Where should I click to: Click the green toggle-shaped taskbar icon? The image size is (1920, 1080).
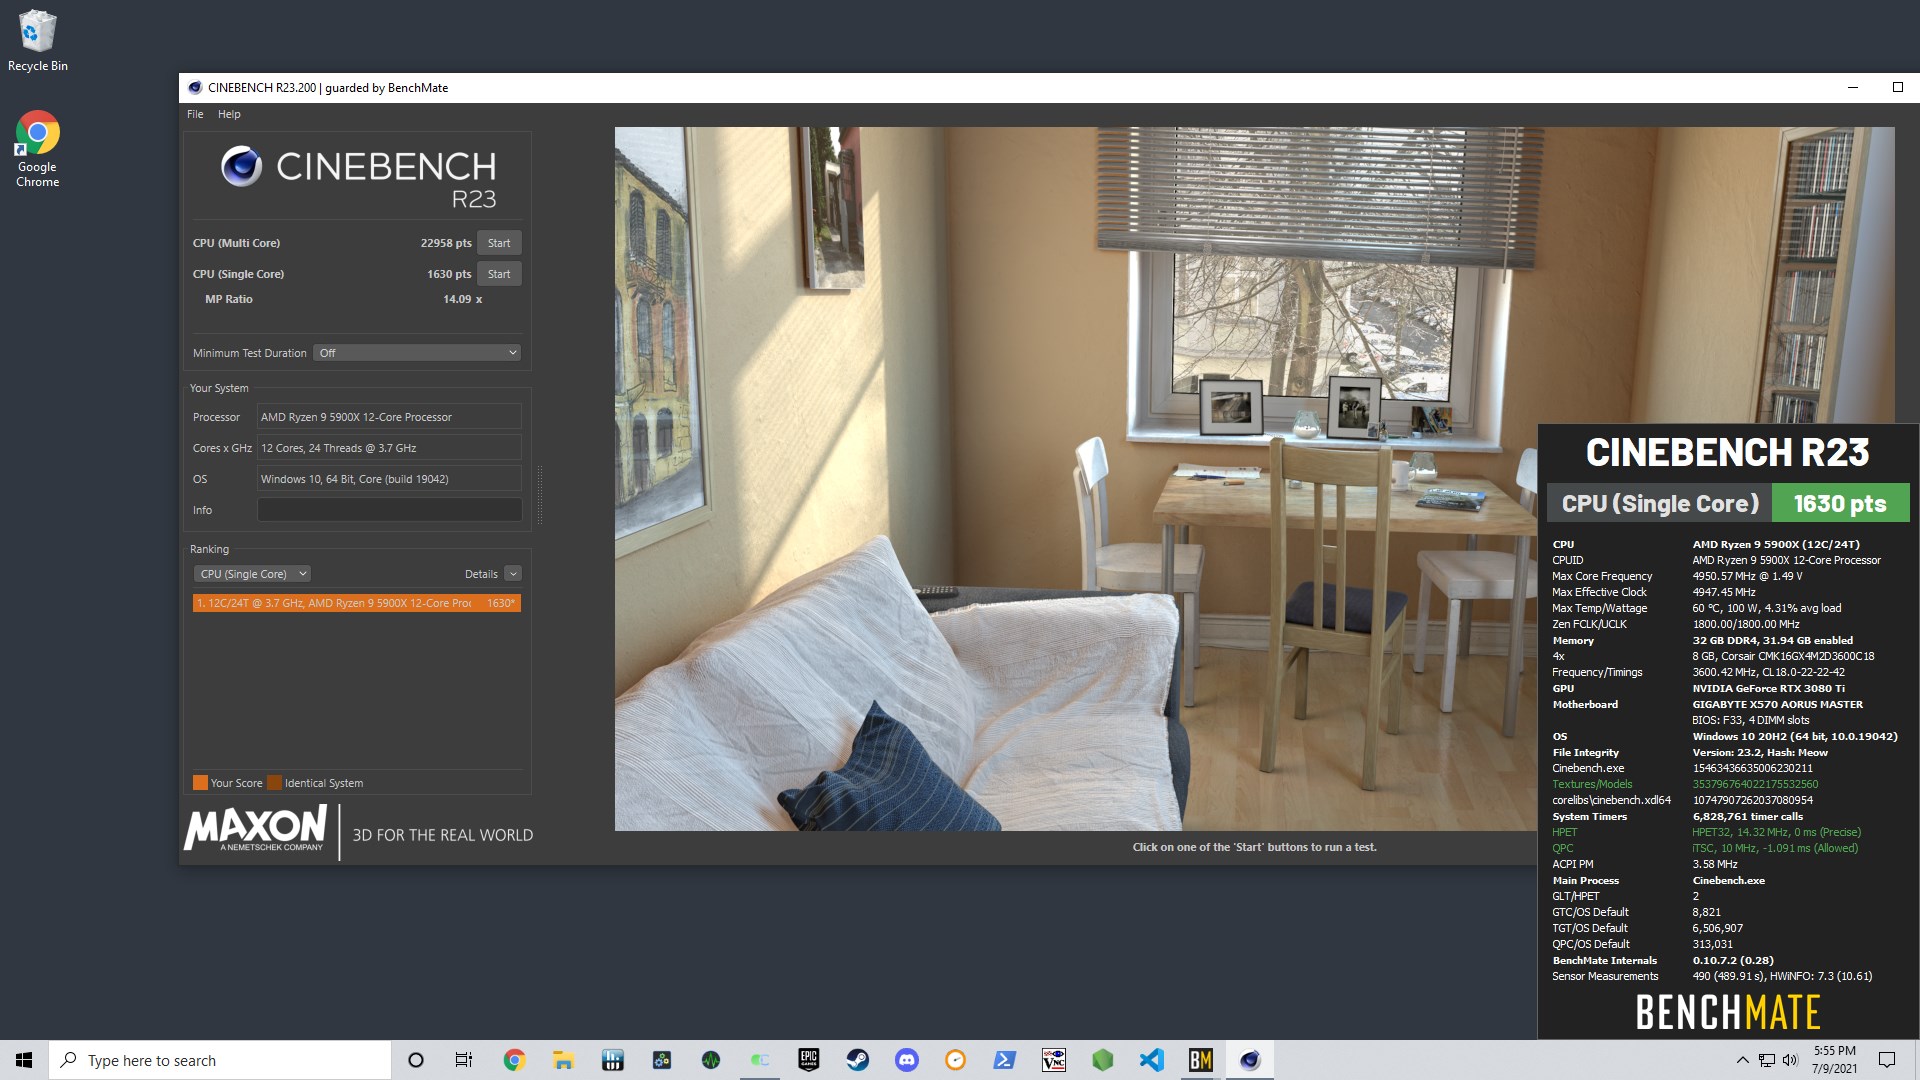click(x=760, y=1060)
